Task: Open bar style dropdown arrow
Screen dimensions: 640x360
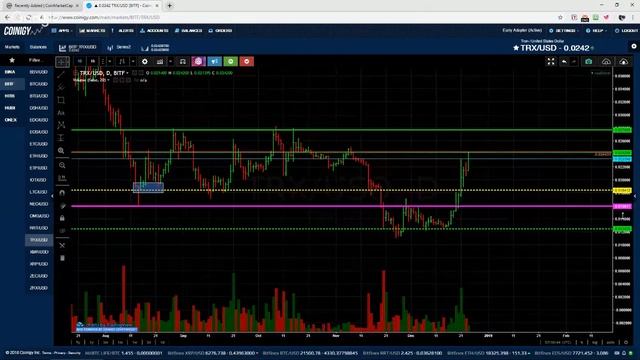Action: click(133, 62)
